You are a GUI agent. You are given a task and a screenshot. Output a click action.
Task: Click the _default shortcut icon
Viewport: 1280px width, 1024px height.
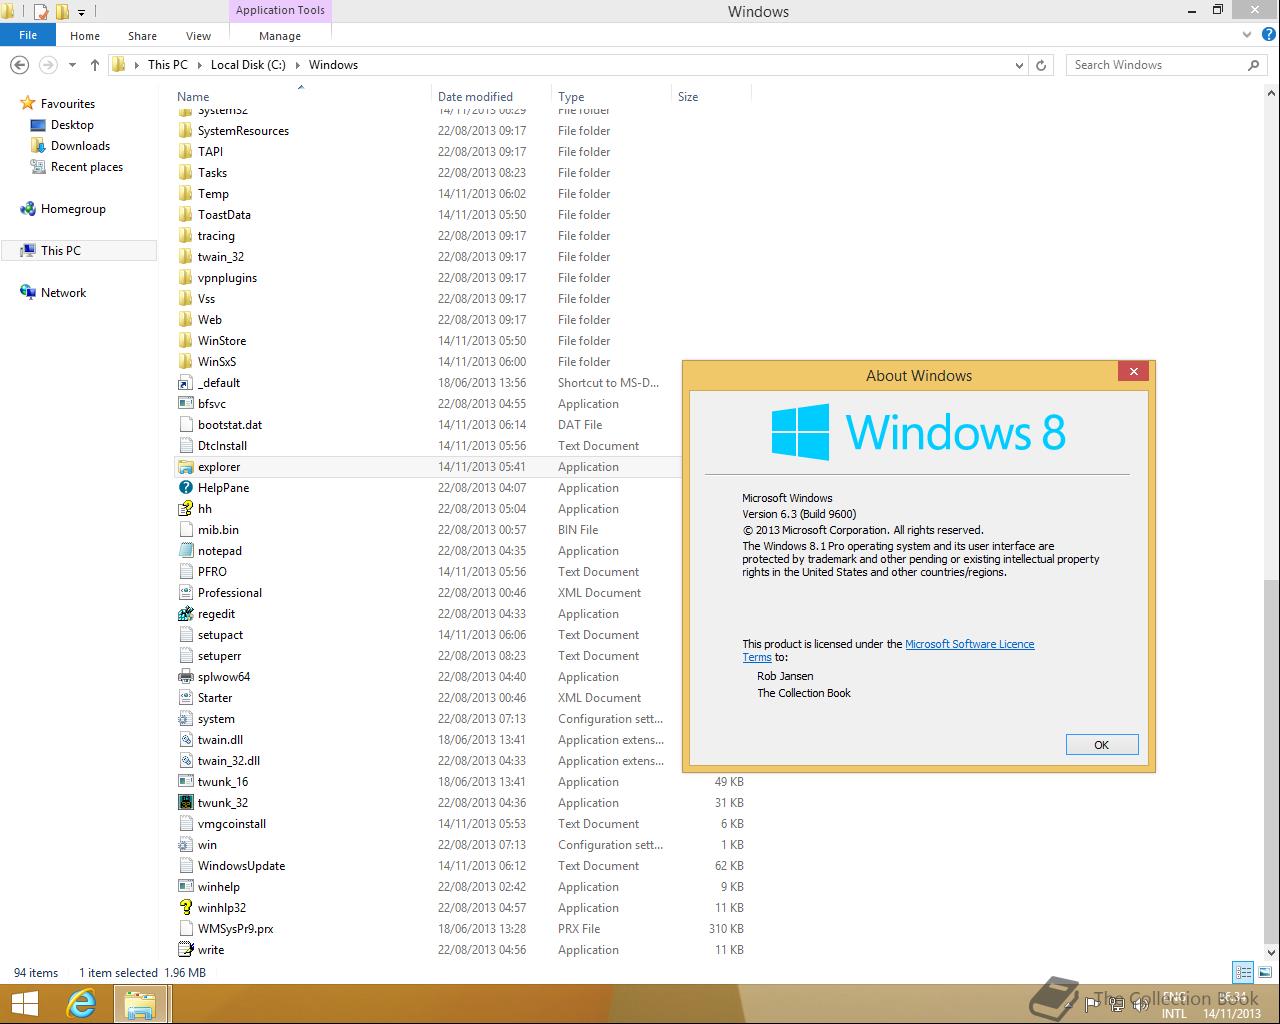pos(185,383)
